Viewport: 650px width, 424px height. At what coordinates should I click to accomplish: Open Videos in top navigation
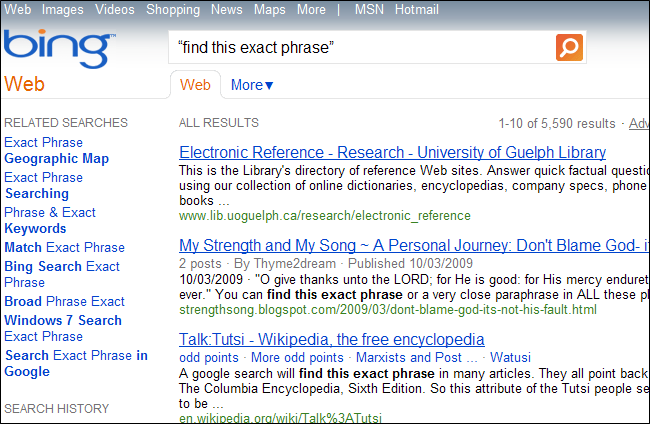116,10
